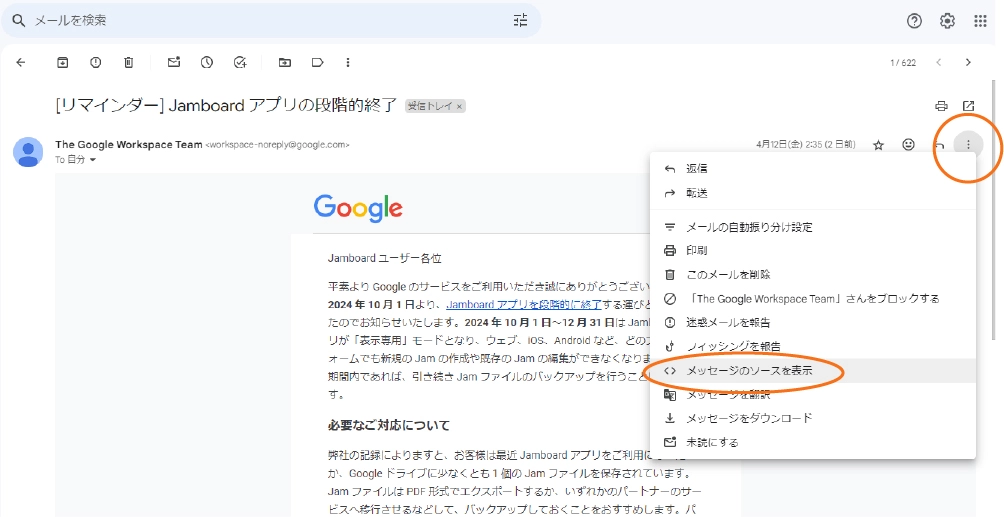The height and width of the screenshot is (517, 1004).
Task: Select メッセージのソースを表示 from the menu
Action: [748, 370]
